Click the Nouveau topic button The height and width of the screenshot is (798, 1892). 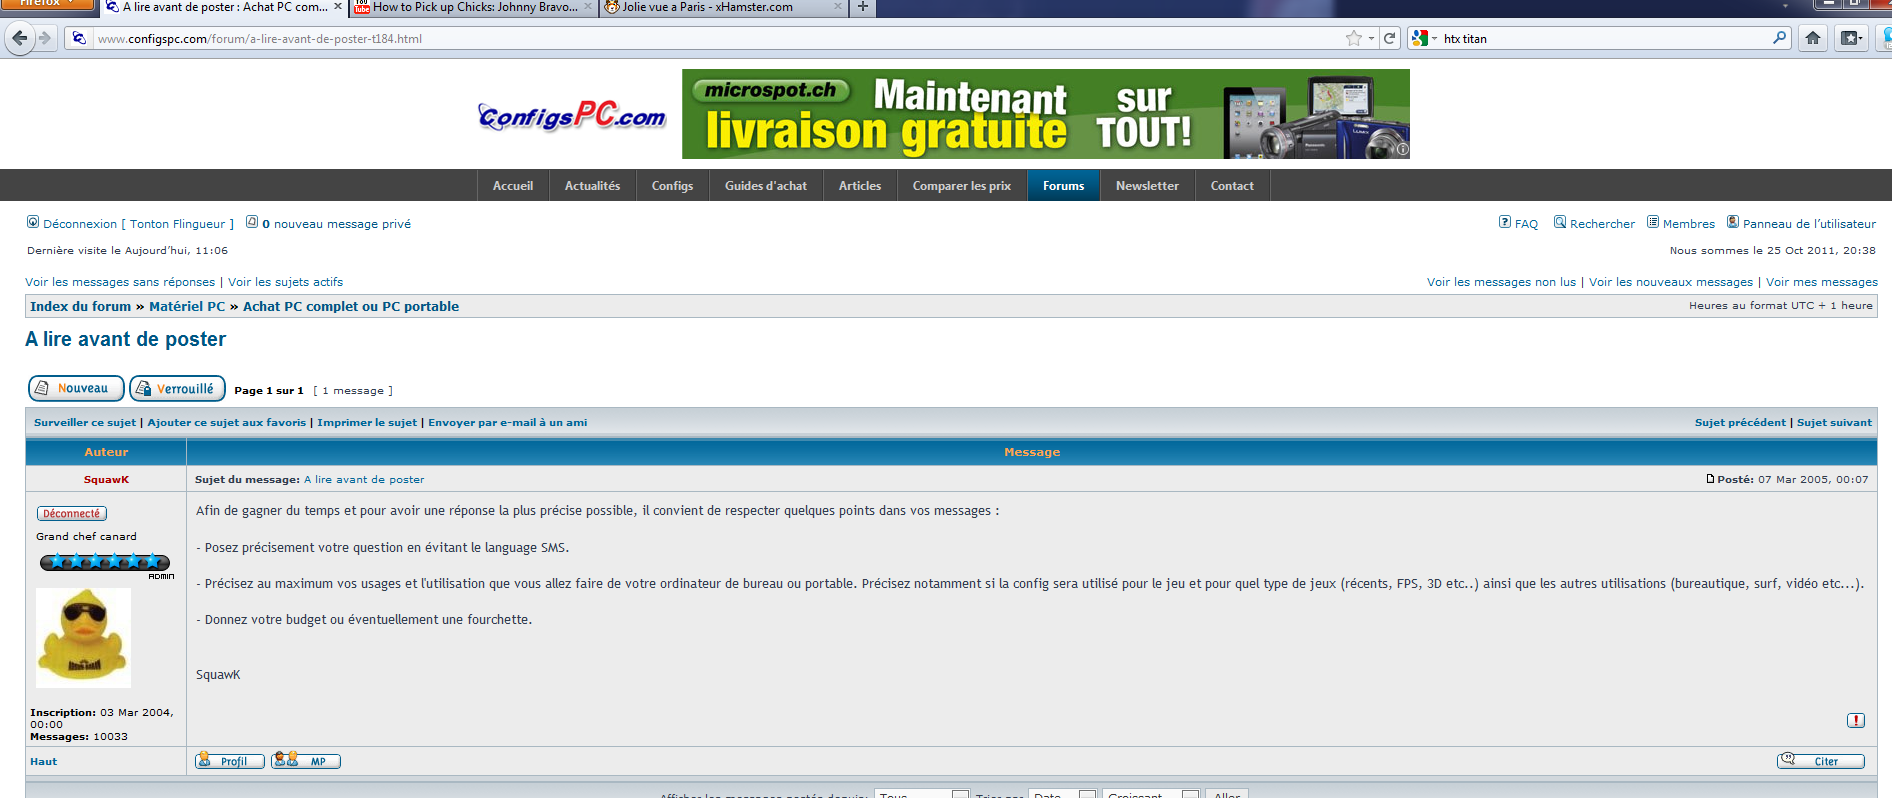pos(76,388)
